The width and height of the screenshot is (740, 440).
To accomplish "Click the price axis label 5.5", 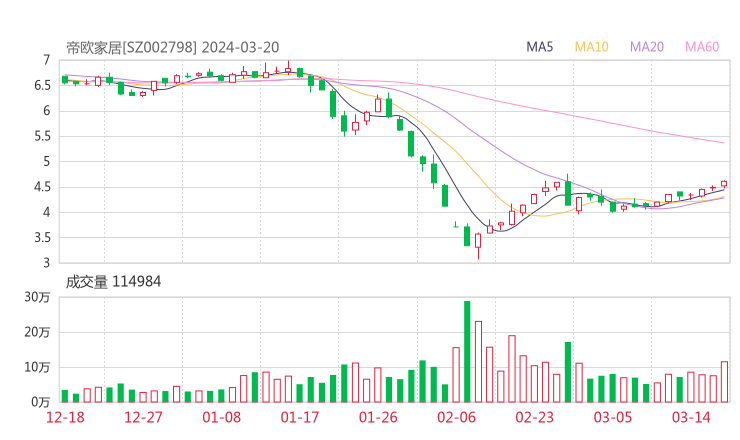I will click(42, 136).
